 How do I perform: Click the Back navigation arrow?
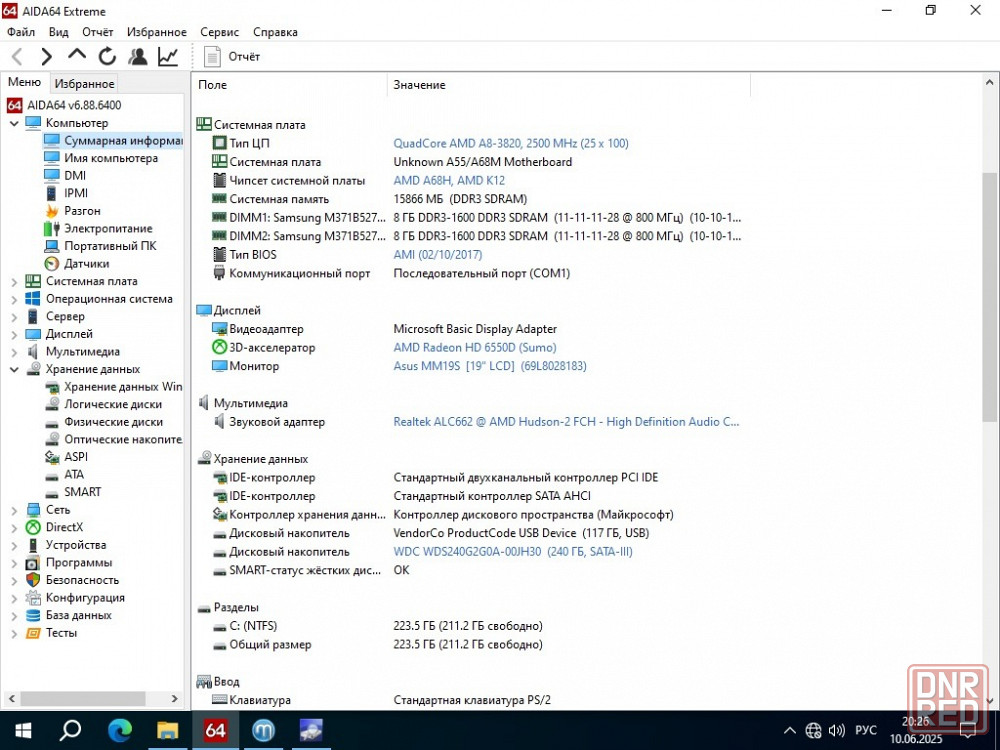(x=17, y=57)
